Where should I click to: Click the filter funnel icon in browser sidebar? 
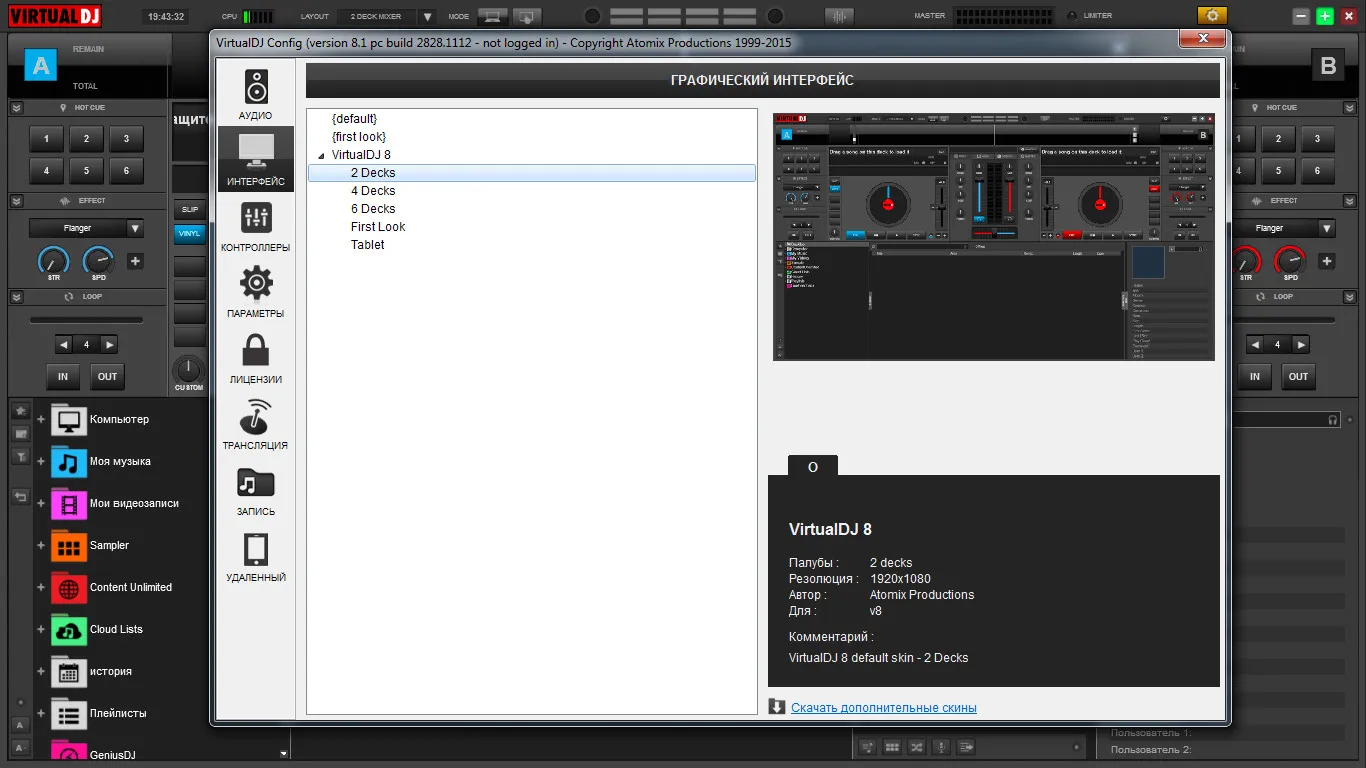(20, 456)
